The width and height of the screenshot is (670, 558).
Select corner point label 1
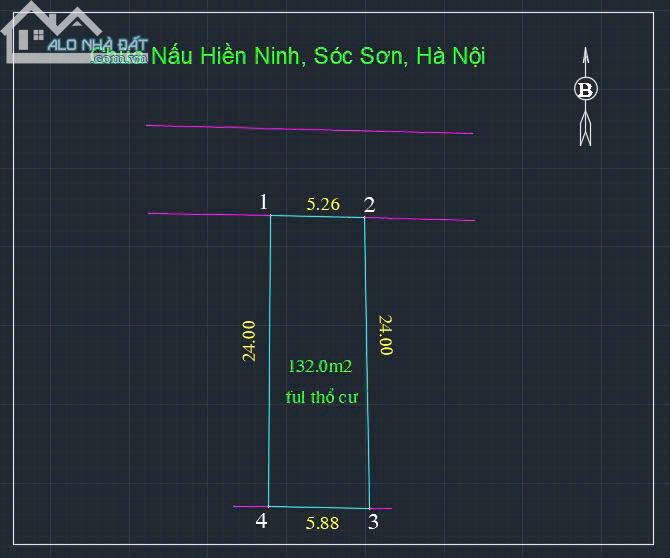tap(263, 202)
